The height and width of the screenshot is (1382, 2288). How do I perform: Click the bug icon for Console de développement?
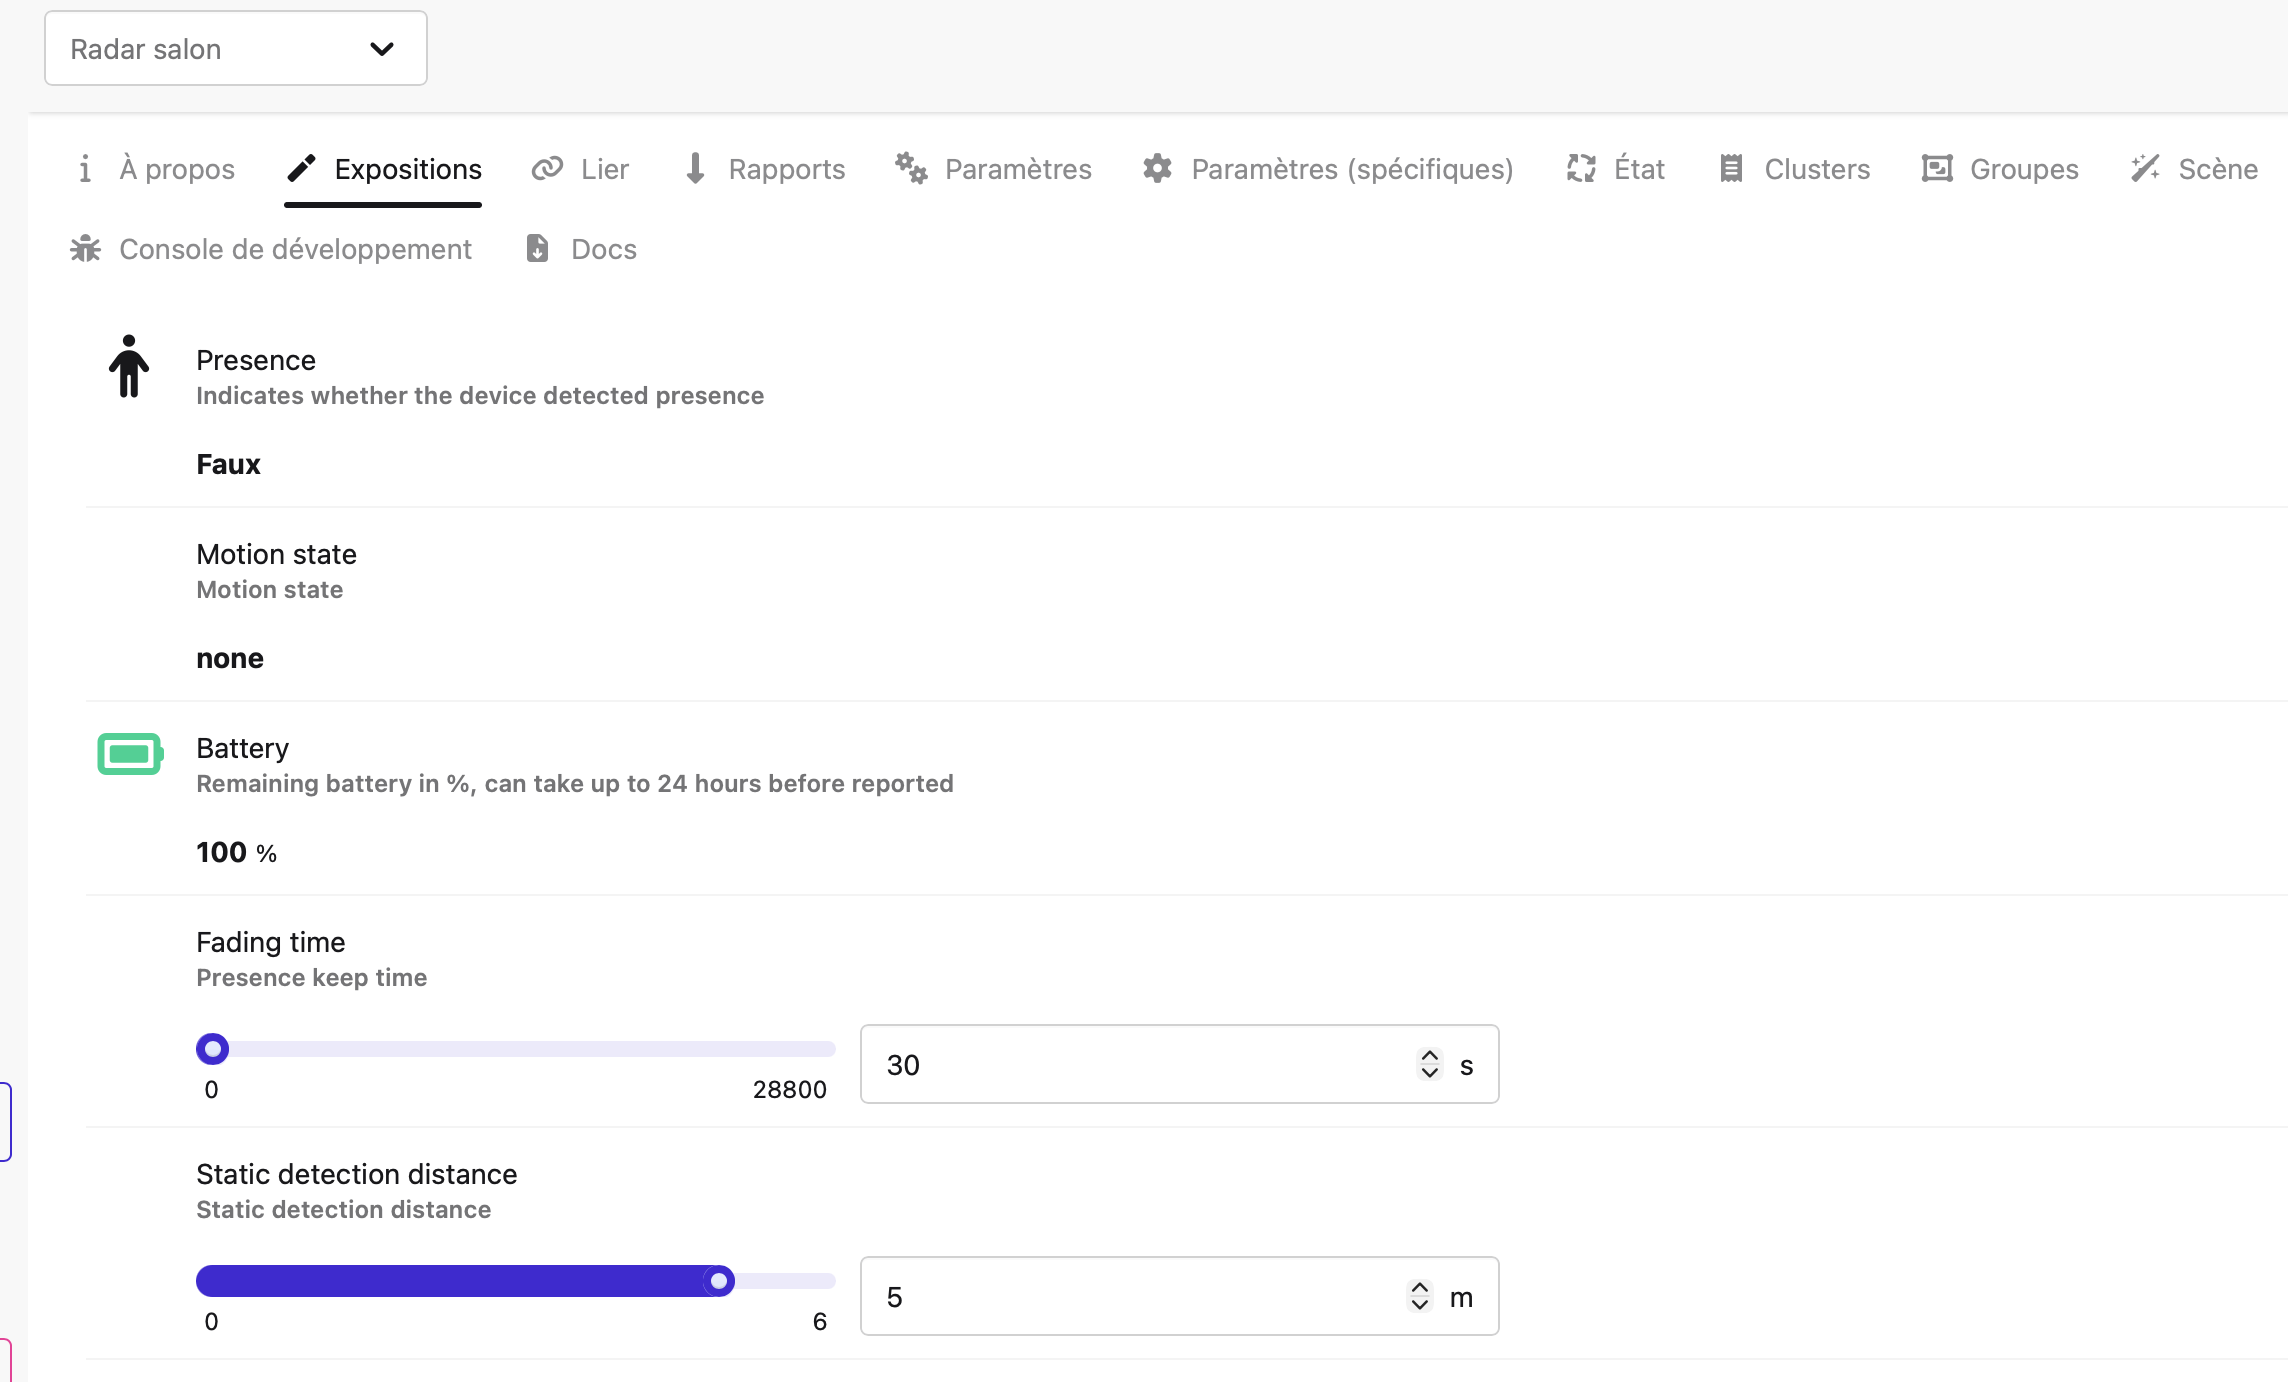click(x=86, y=249)
